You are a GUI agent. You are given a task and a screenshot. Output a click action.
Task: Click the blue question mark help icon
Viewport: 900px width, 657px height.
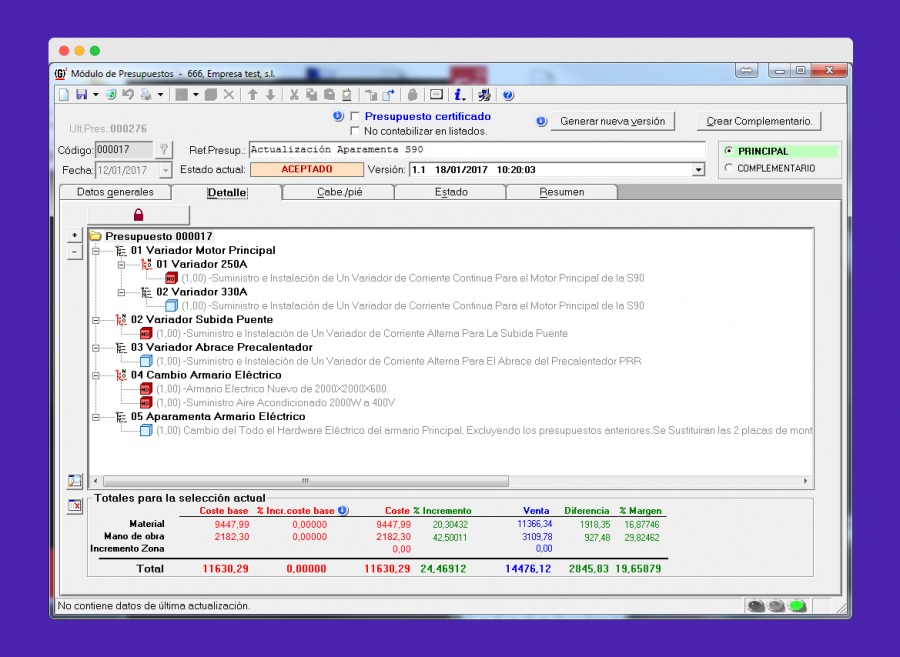[508, 95]
